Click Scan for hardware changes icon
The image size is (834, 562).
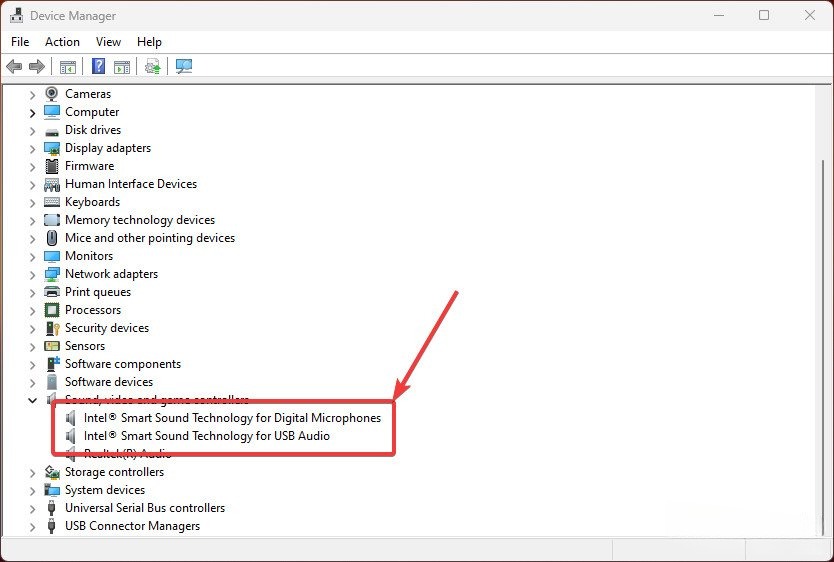pos(184,67)
